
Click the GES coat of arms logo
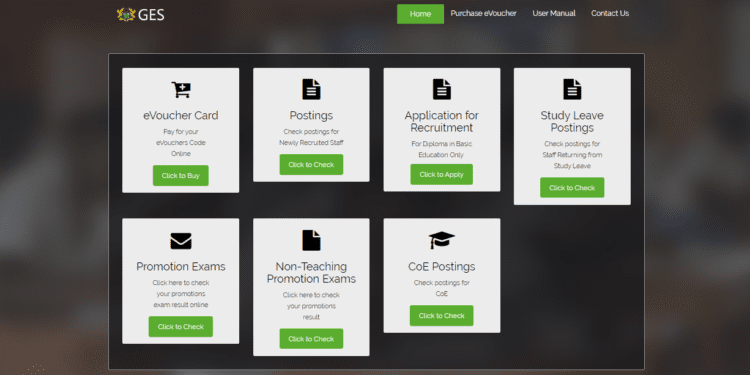(x=126, y=14)
